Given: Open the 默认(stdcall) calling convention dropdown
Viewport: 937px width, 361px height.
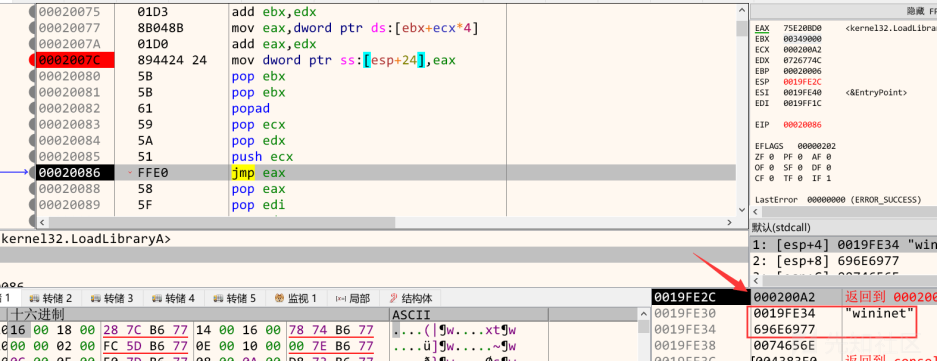Looking at the screenshot, I should [x=843, y=228].
